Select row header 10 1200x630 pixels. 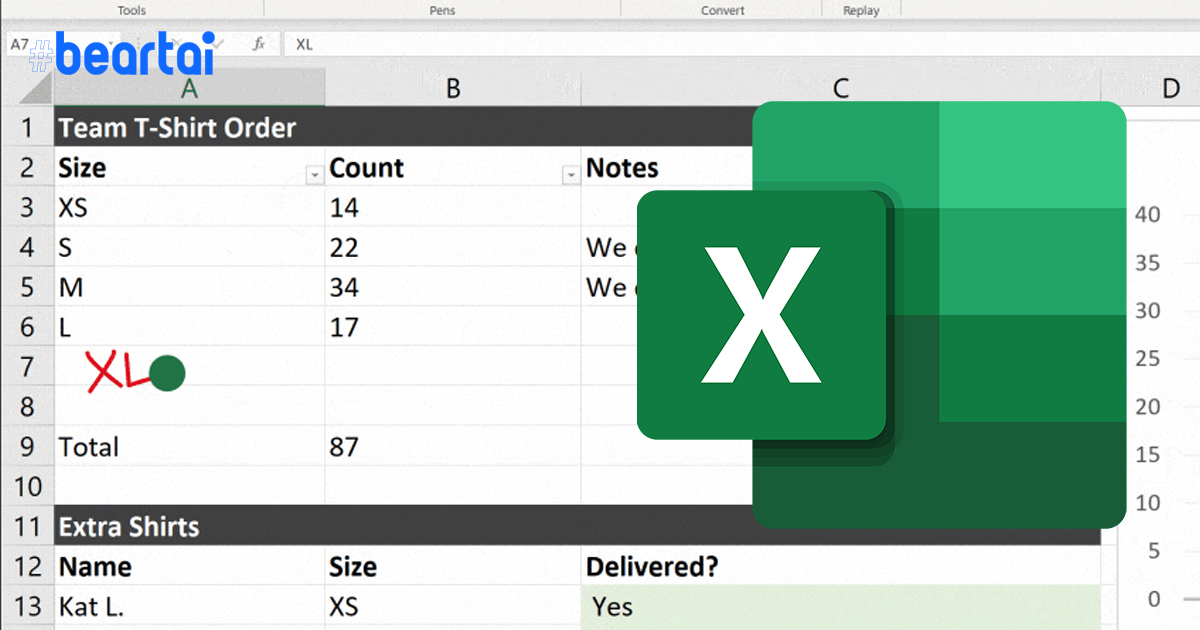tap(27, 486)
